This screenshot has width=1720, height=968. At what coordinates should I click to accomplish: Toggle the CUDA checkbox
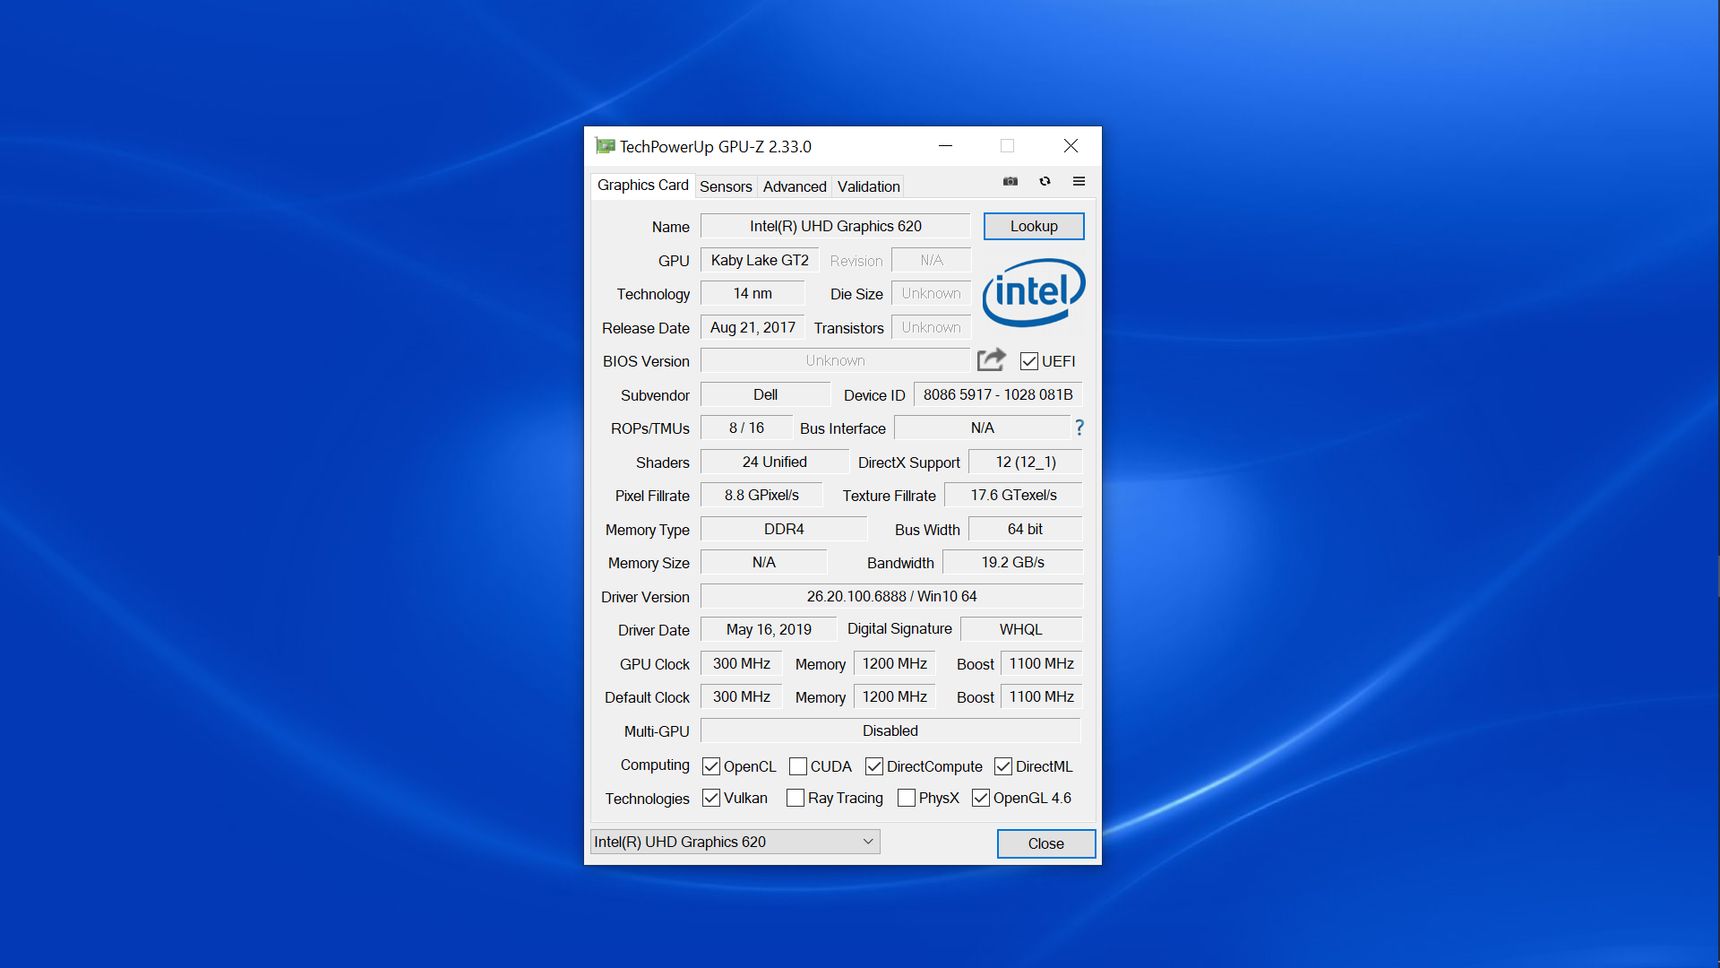coord(798,766)
